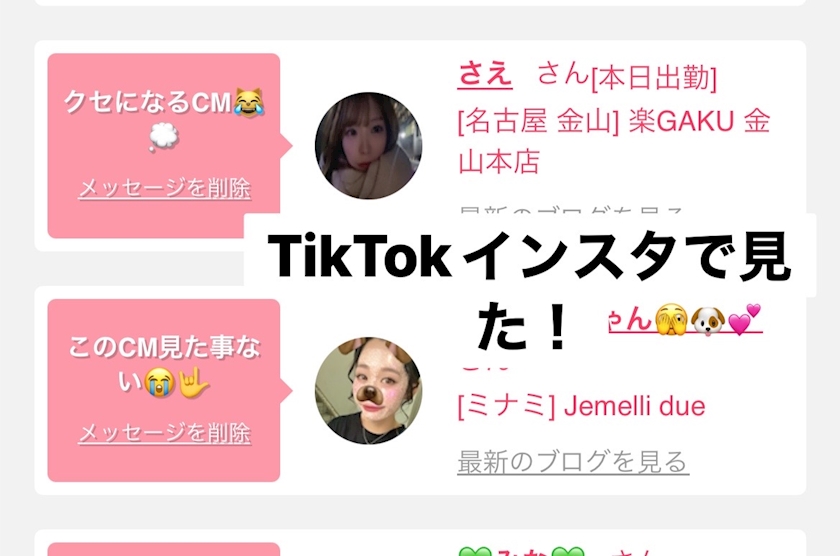Click the pink sparkling hearts emoji
The image size is (840, 556).
pos(744,319)
